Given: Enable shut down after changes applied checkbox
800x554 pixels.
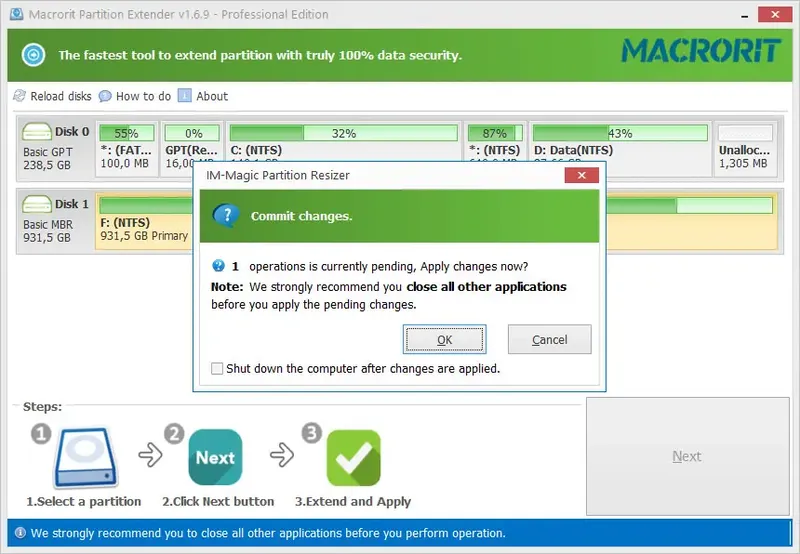Looking at the screenshot, I should tap(217, 368).
